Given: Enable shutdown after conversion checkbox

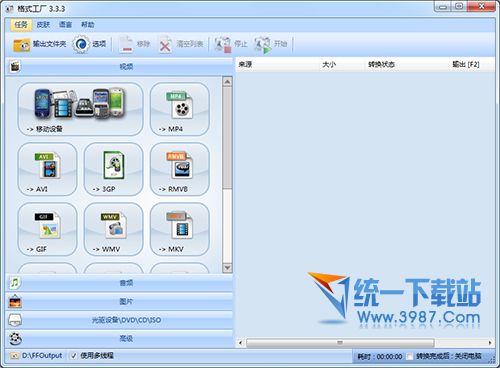Looking at the screenshot, I should (410, 357).
